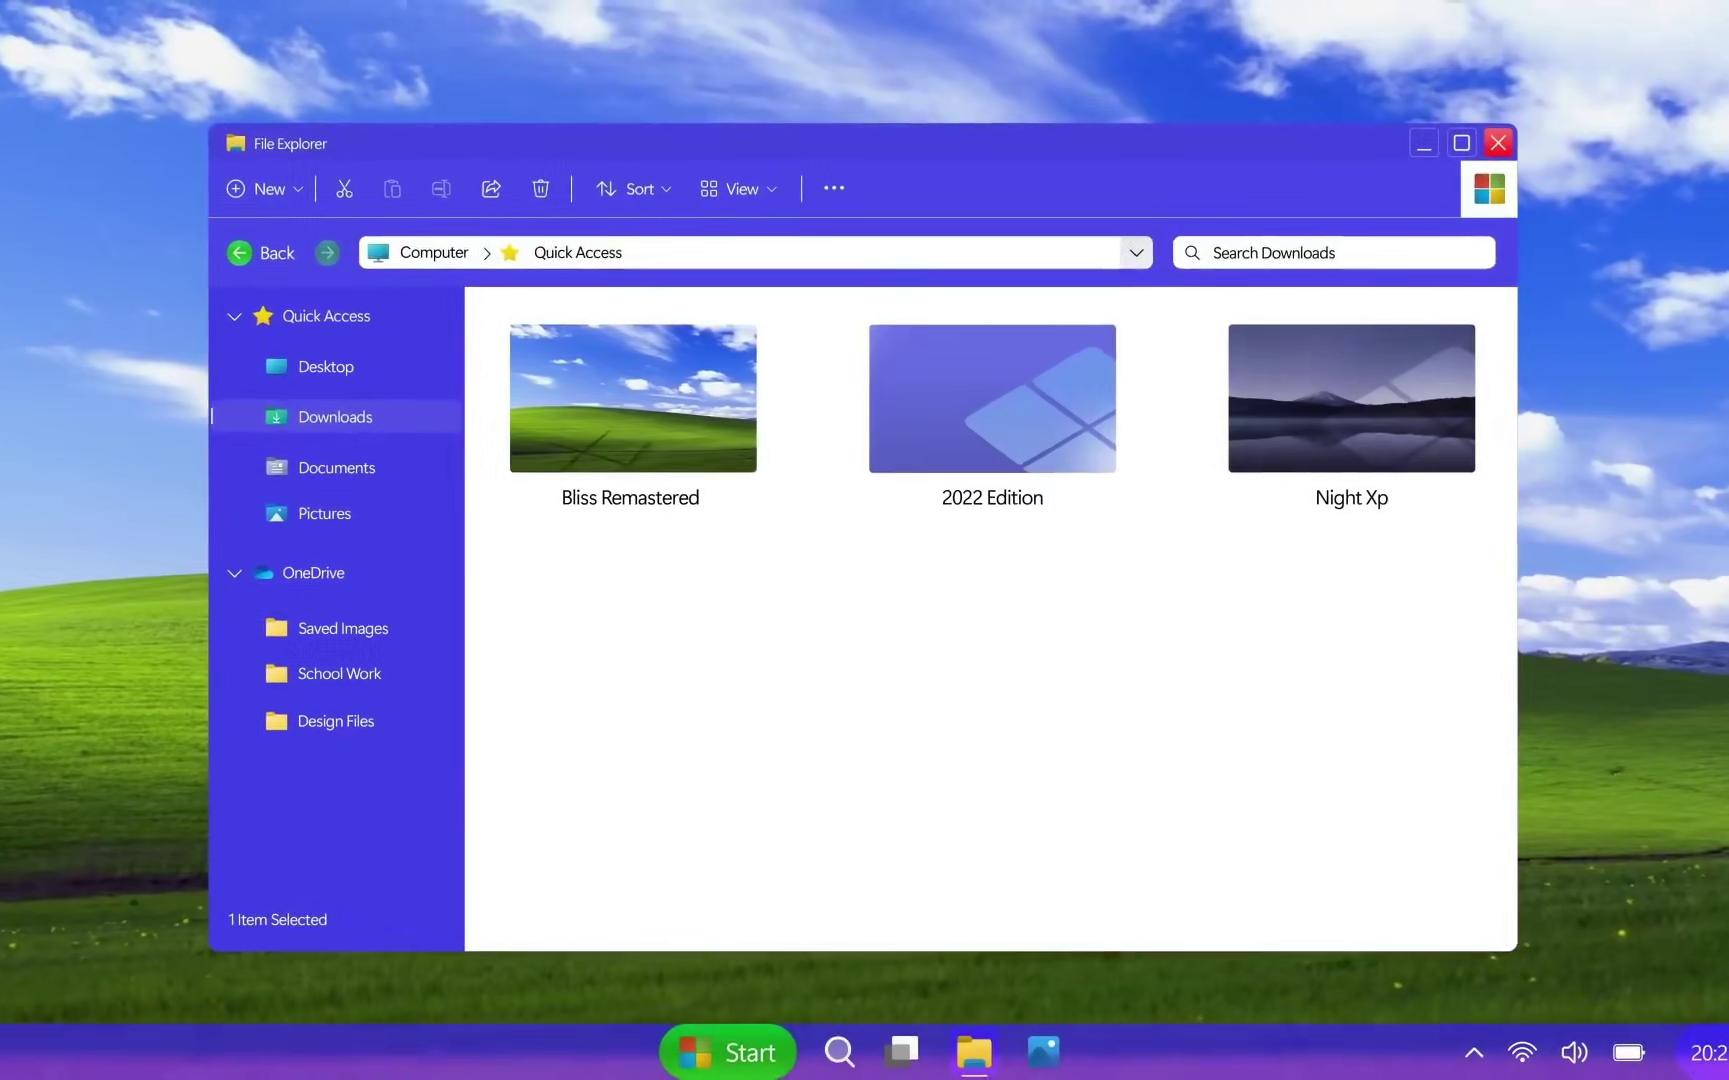Maximize the File Explorer window
This screenshot has width=1729, height=1080.
[x=1461, y=143]
